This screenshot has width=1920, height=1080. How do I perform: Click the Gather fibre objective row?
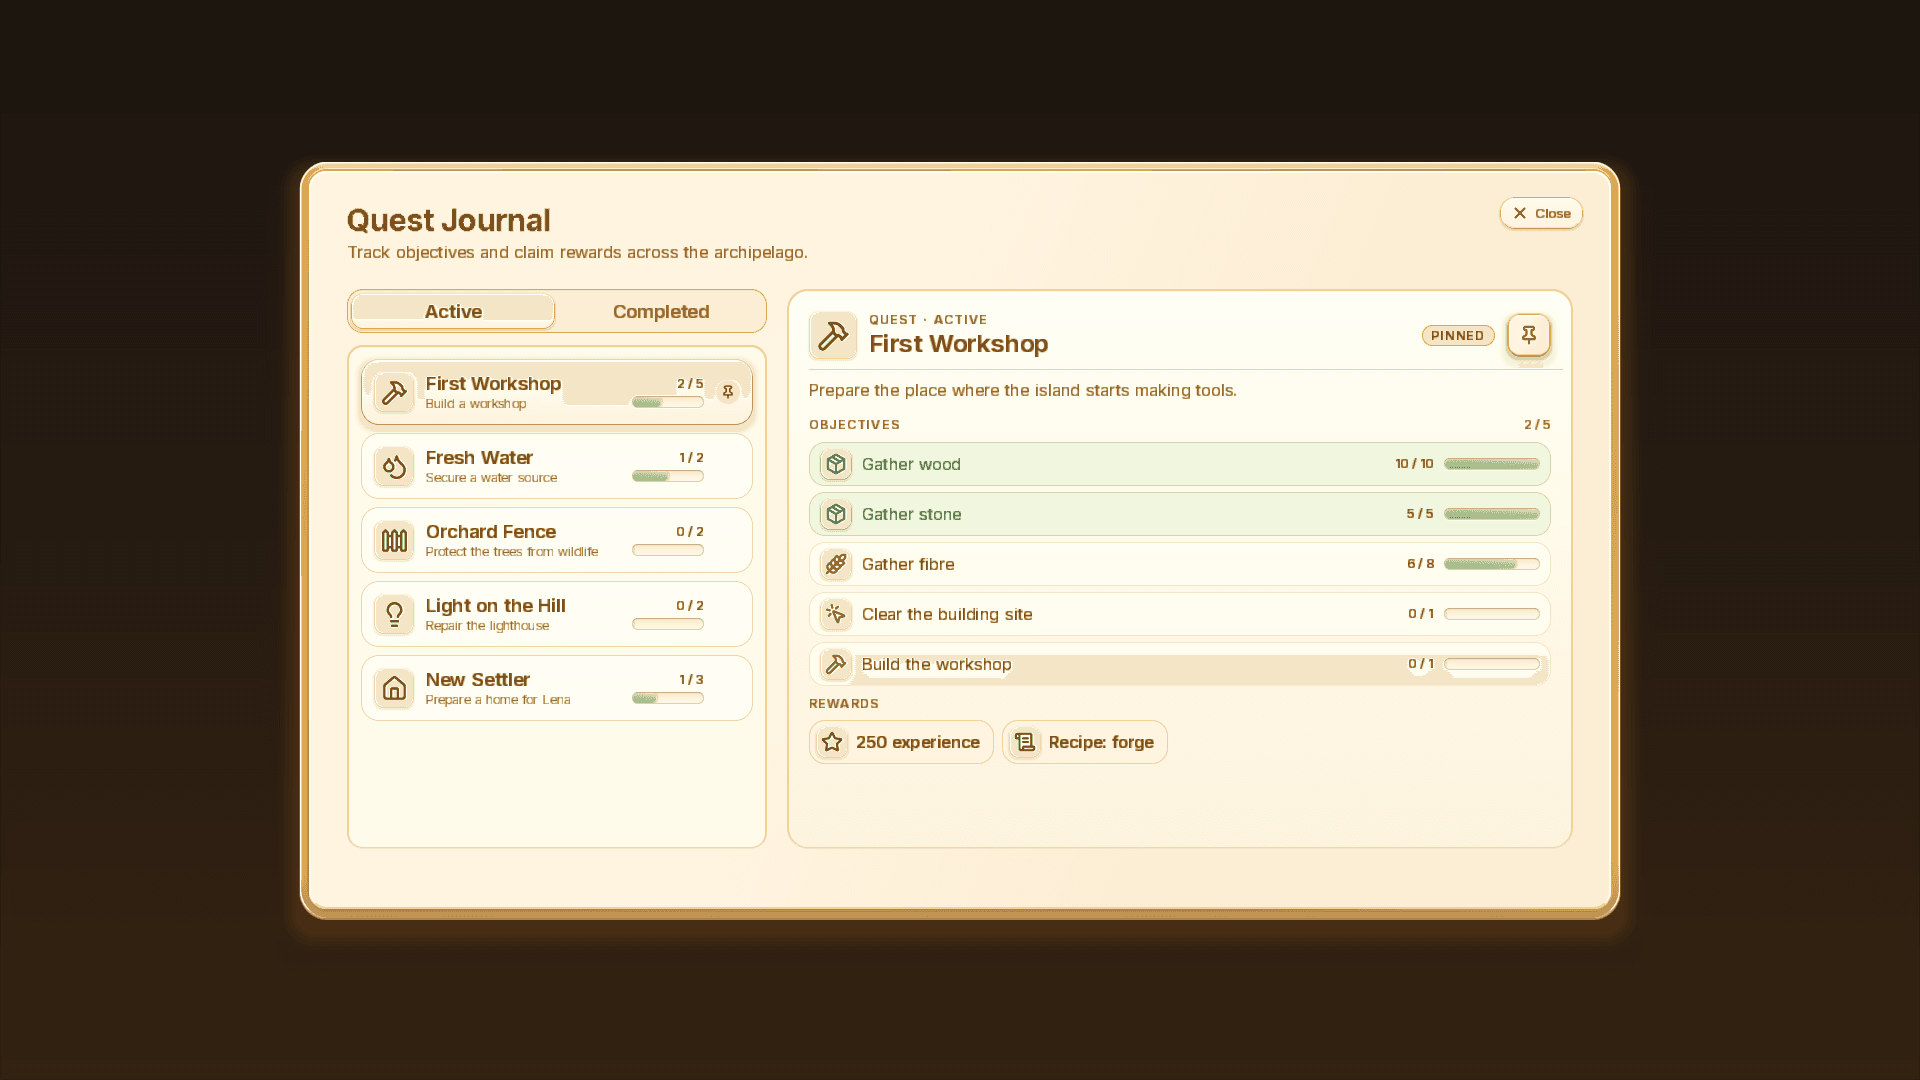coord(1180,564)
